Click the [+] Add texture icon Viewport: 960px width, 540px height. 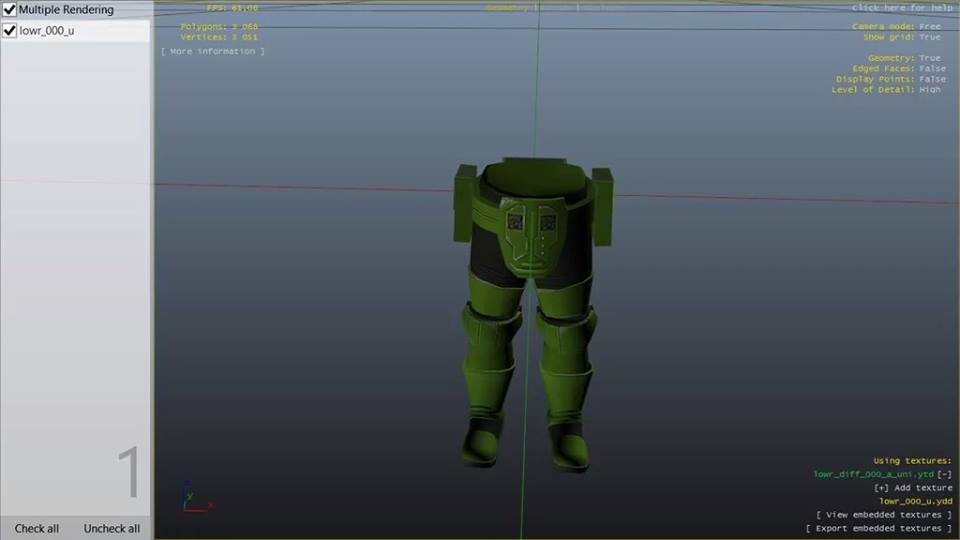881,488
